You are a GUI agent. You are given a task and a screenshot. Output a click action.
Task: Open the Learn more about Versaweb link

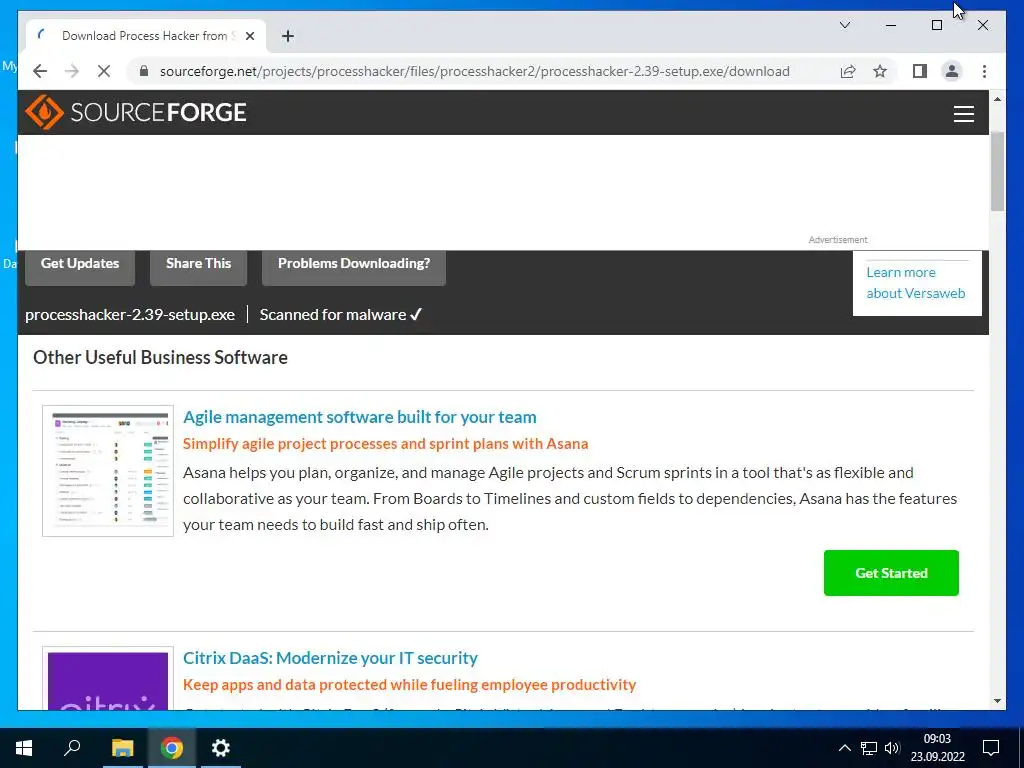(x=916, y=283)
